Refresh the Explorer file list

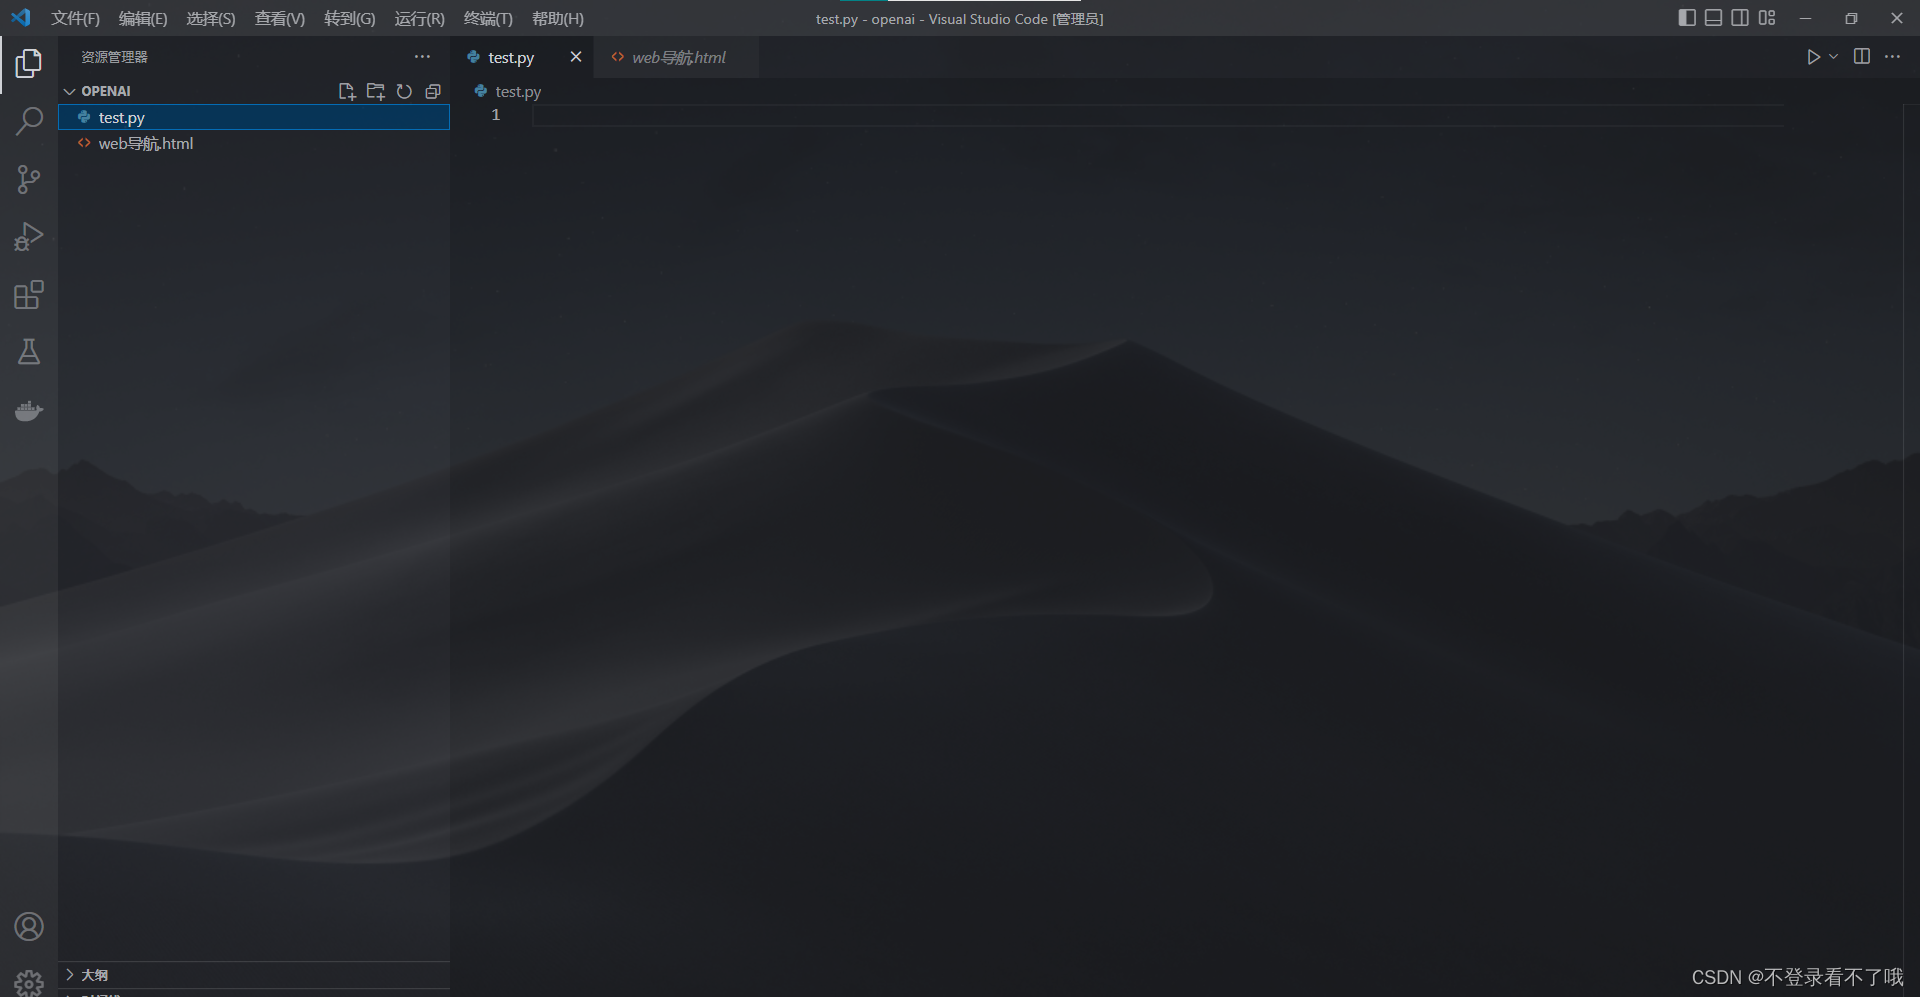(404, 91)
